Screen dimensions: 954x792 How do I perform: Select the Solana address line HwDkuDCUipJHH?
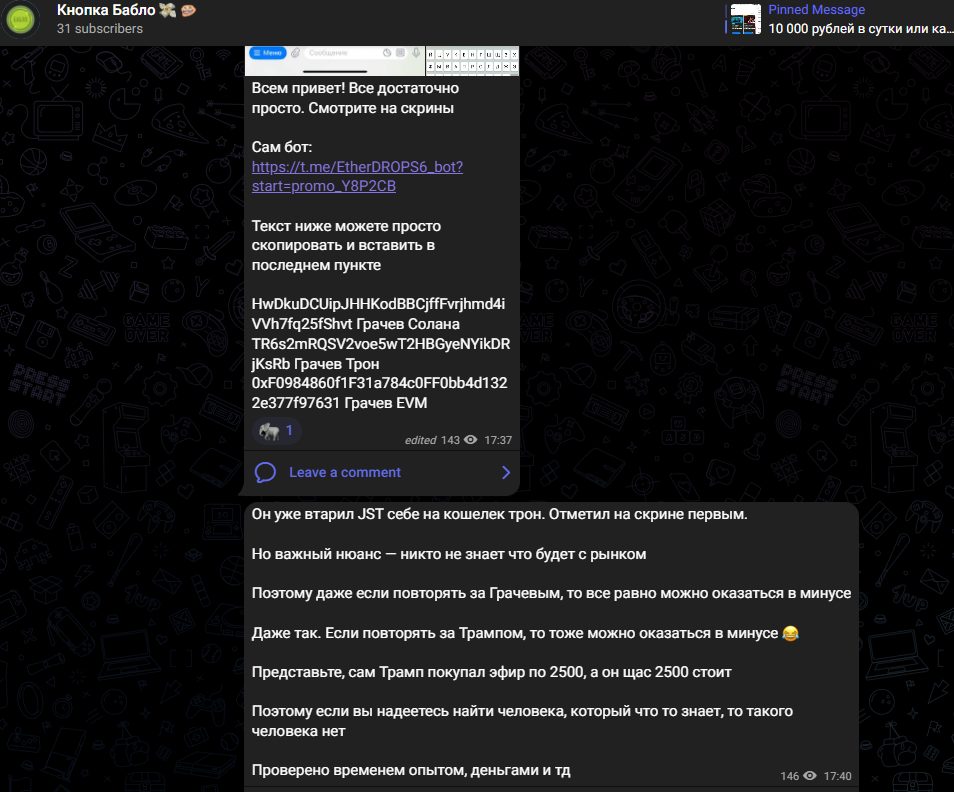[x=378, y=304]
